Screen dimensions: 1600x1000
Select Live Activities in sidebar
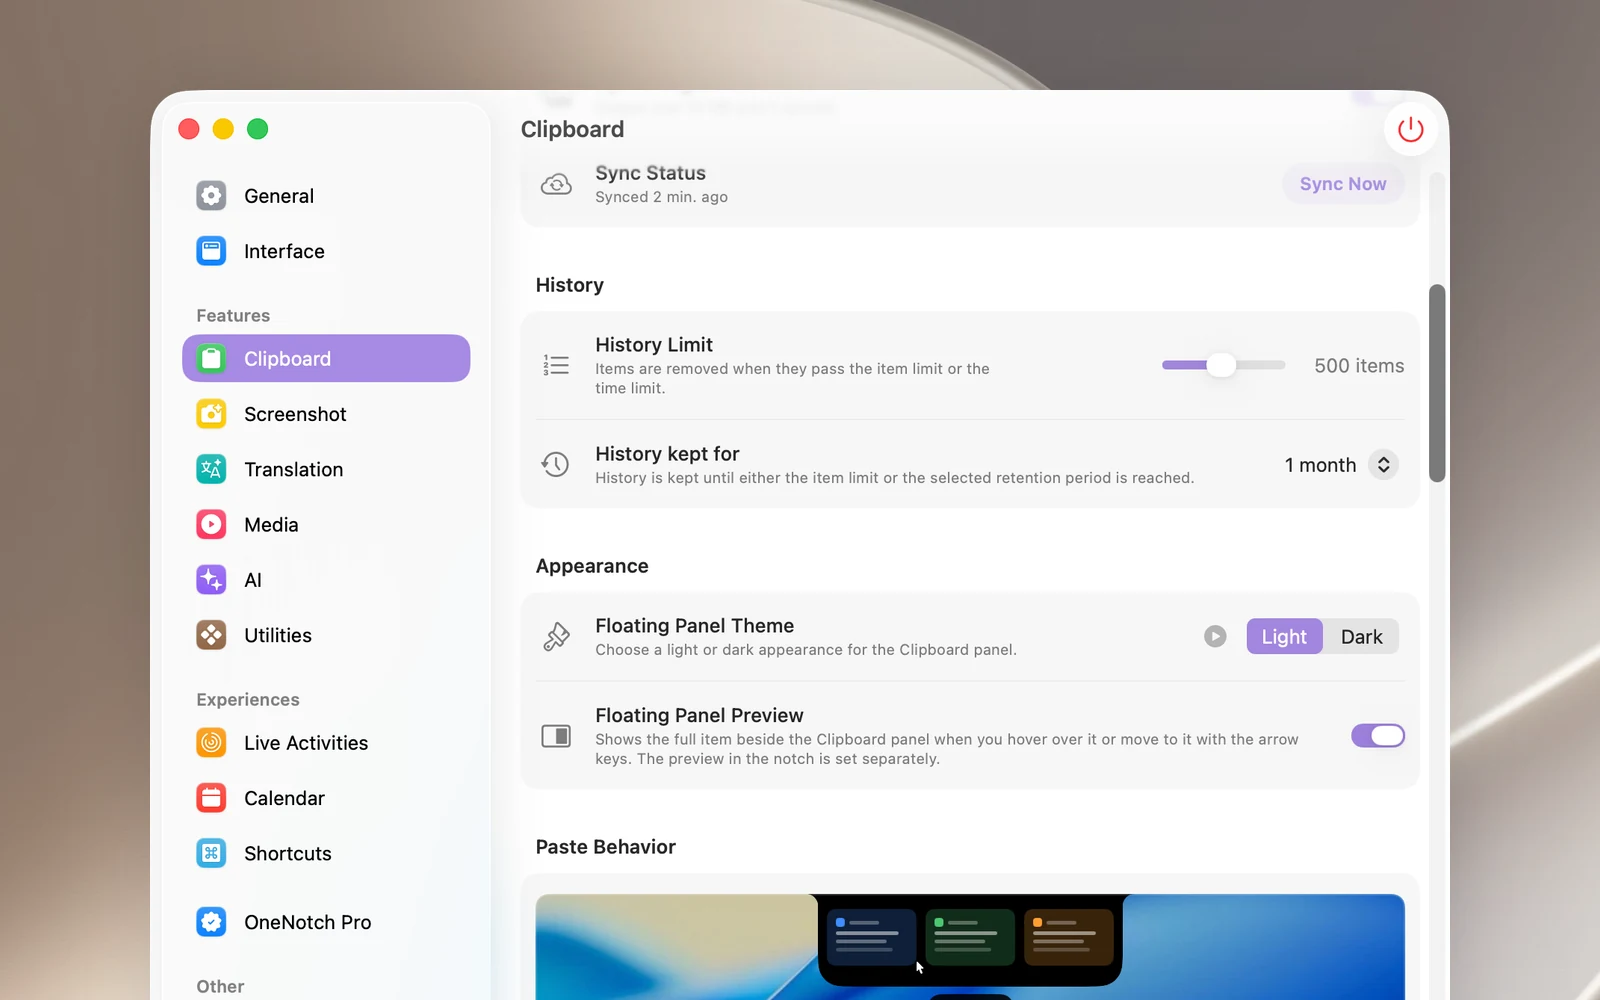tap(326, 743)
